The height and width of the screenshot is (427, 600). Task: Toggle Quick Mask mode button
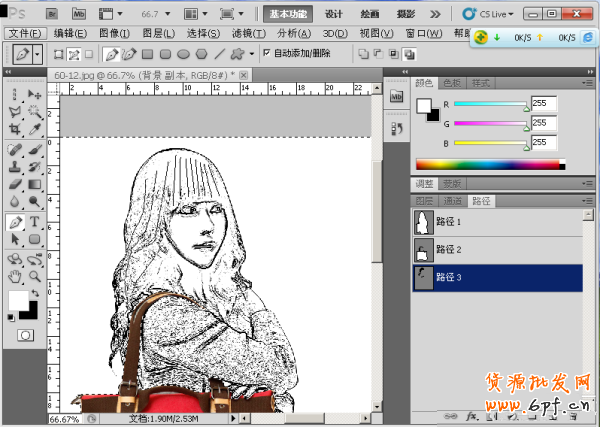coord(25,335)
